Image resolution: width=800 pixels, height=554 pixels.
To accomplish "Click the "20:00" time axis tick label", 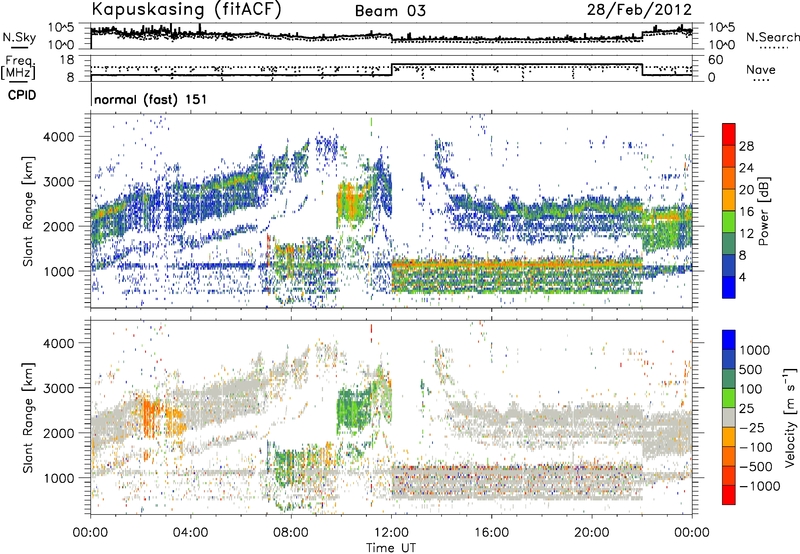I will click(x=592, y=532).
